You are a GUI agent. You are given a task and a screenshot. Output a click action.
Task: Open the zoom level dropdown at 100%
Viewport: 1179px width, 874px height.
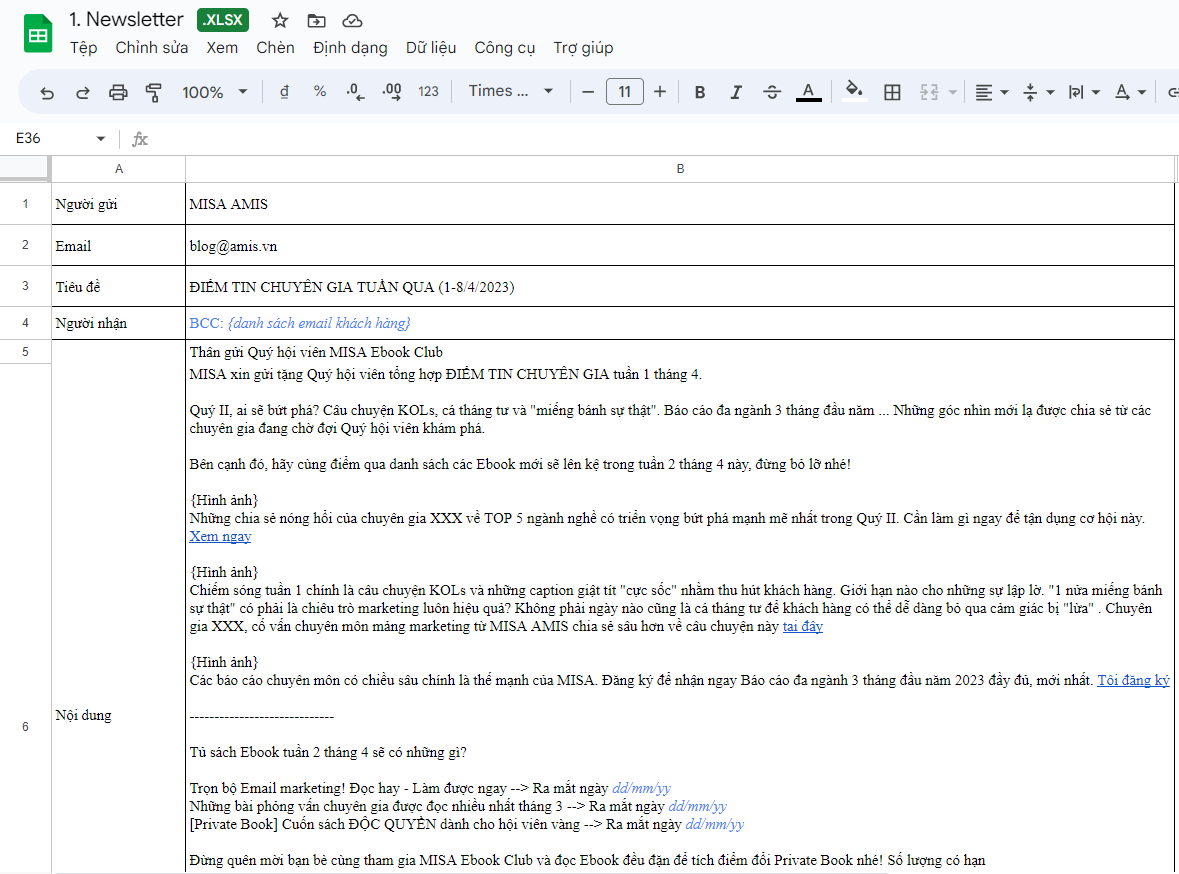tap(214, 92)
